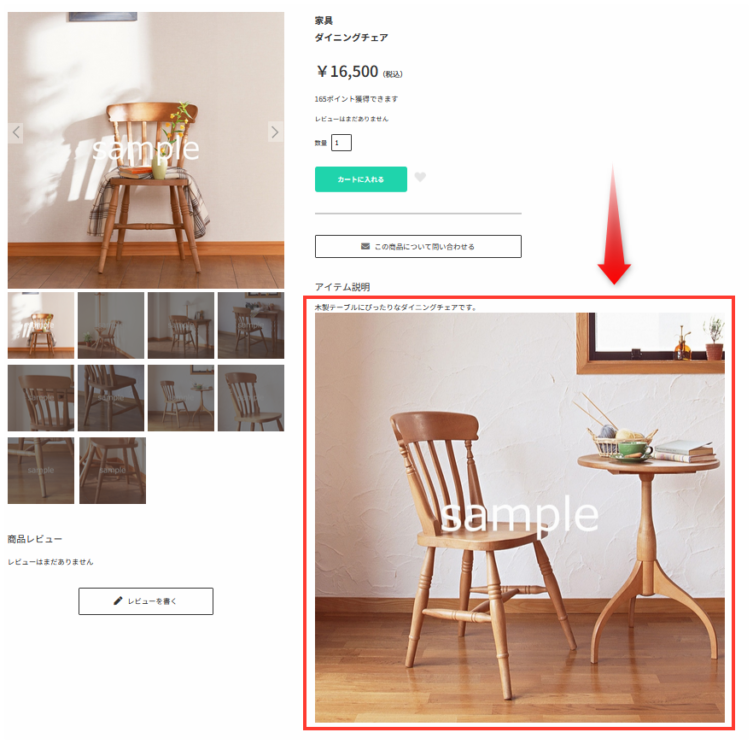Click the previous image arrow on the main photo

coord(16,133)
